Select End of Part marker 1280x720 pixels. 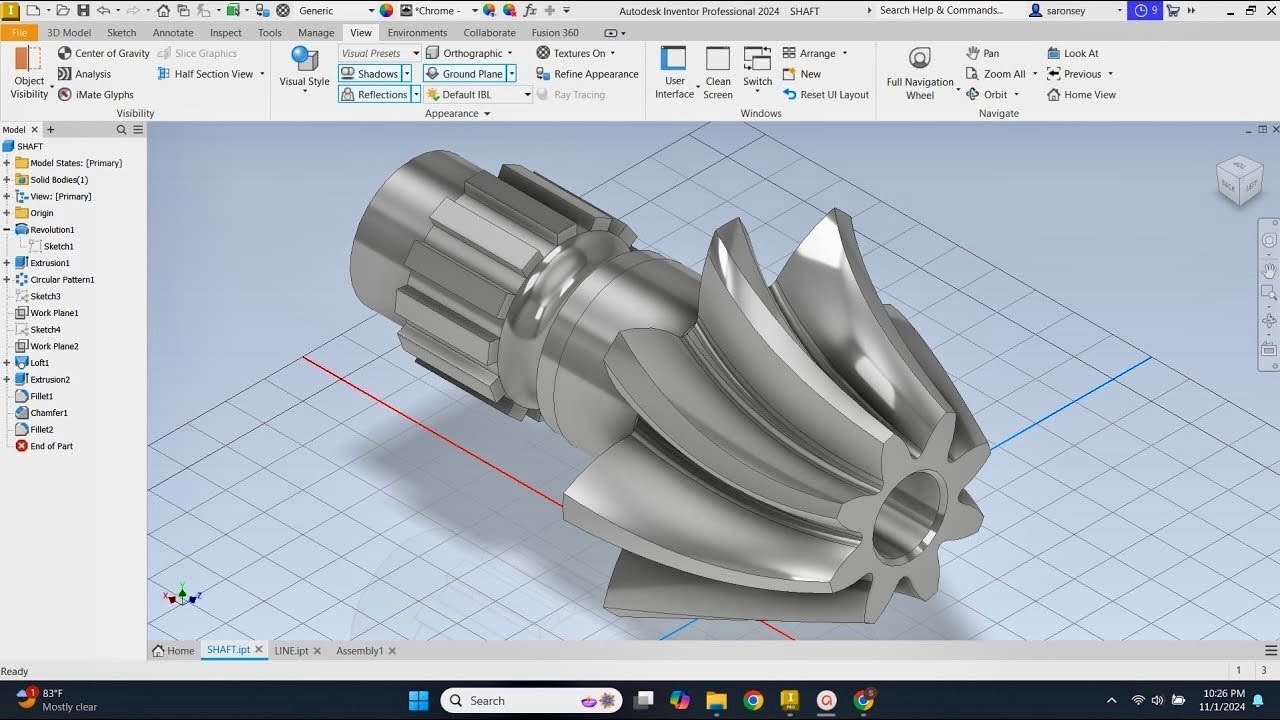click(x=51, y=446)
